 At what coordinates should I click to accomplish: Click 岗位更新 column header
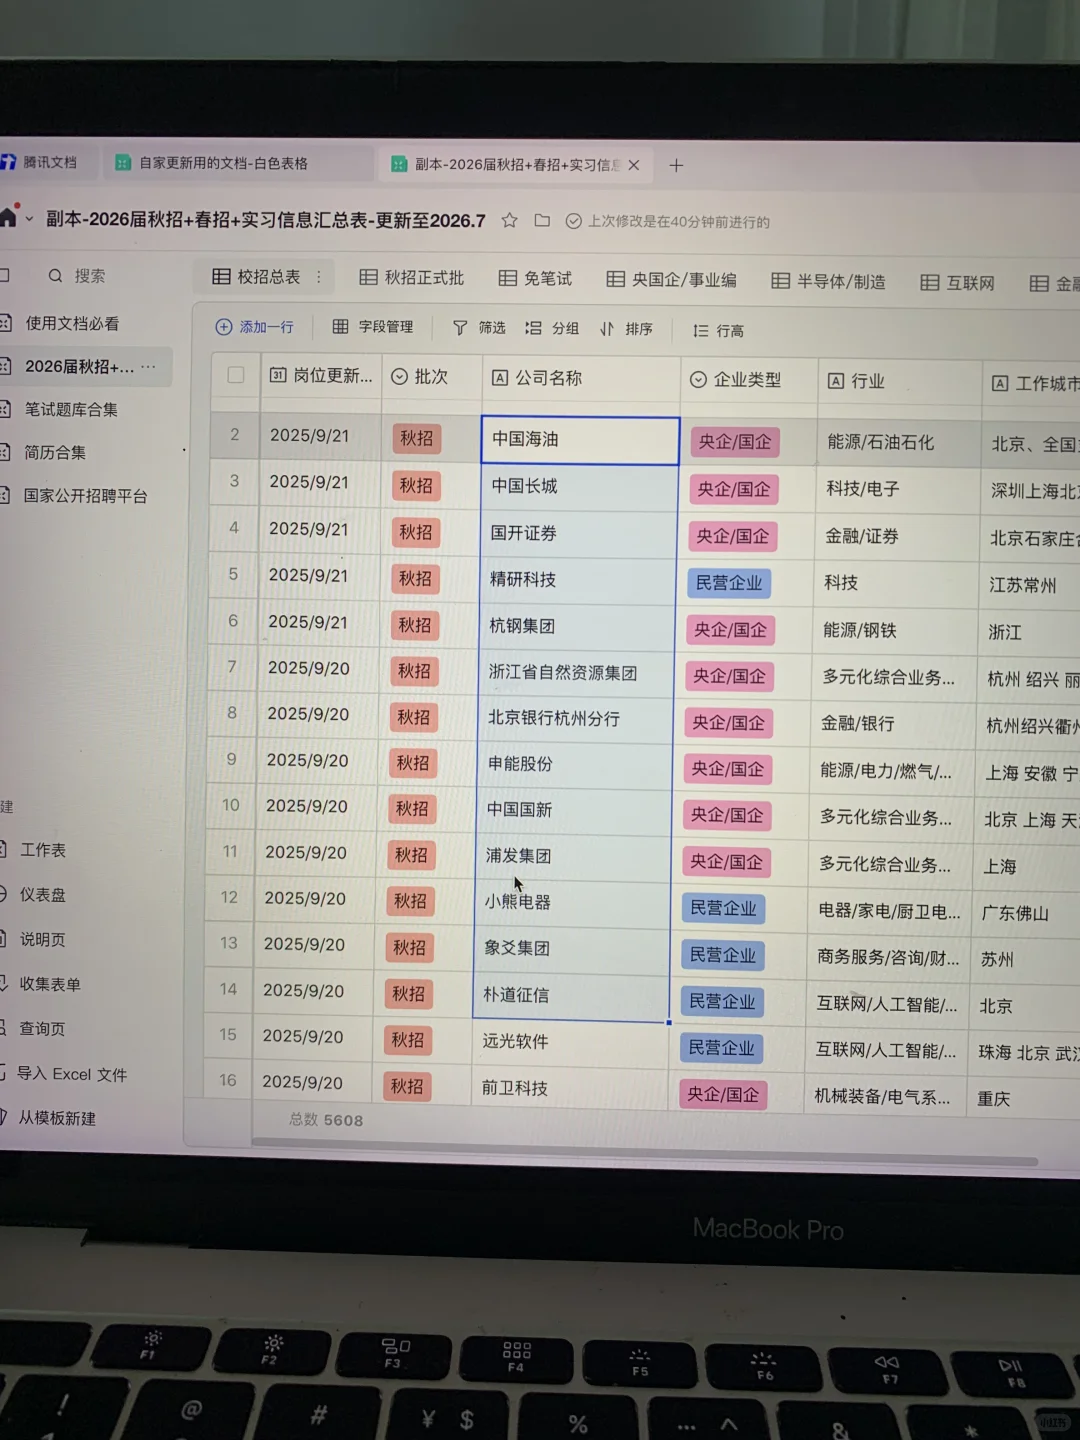(321, 376)
